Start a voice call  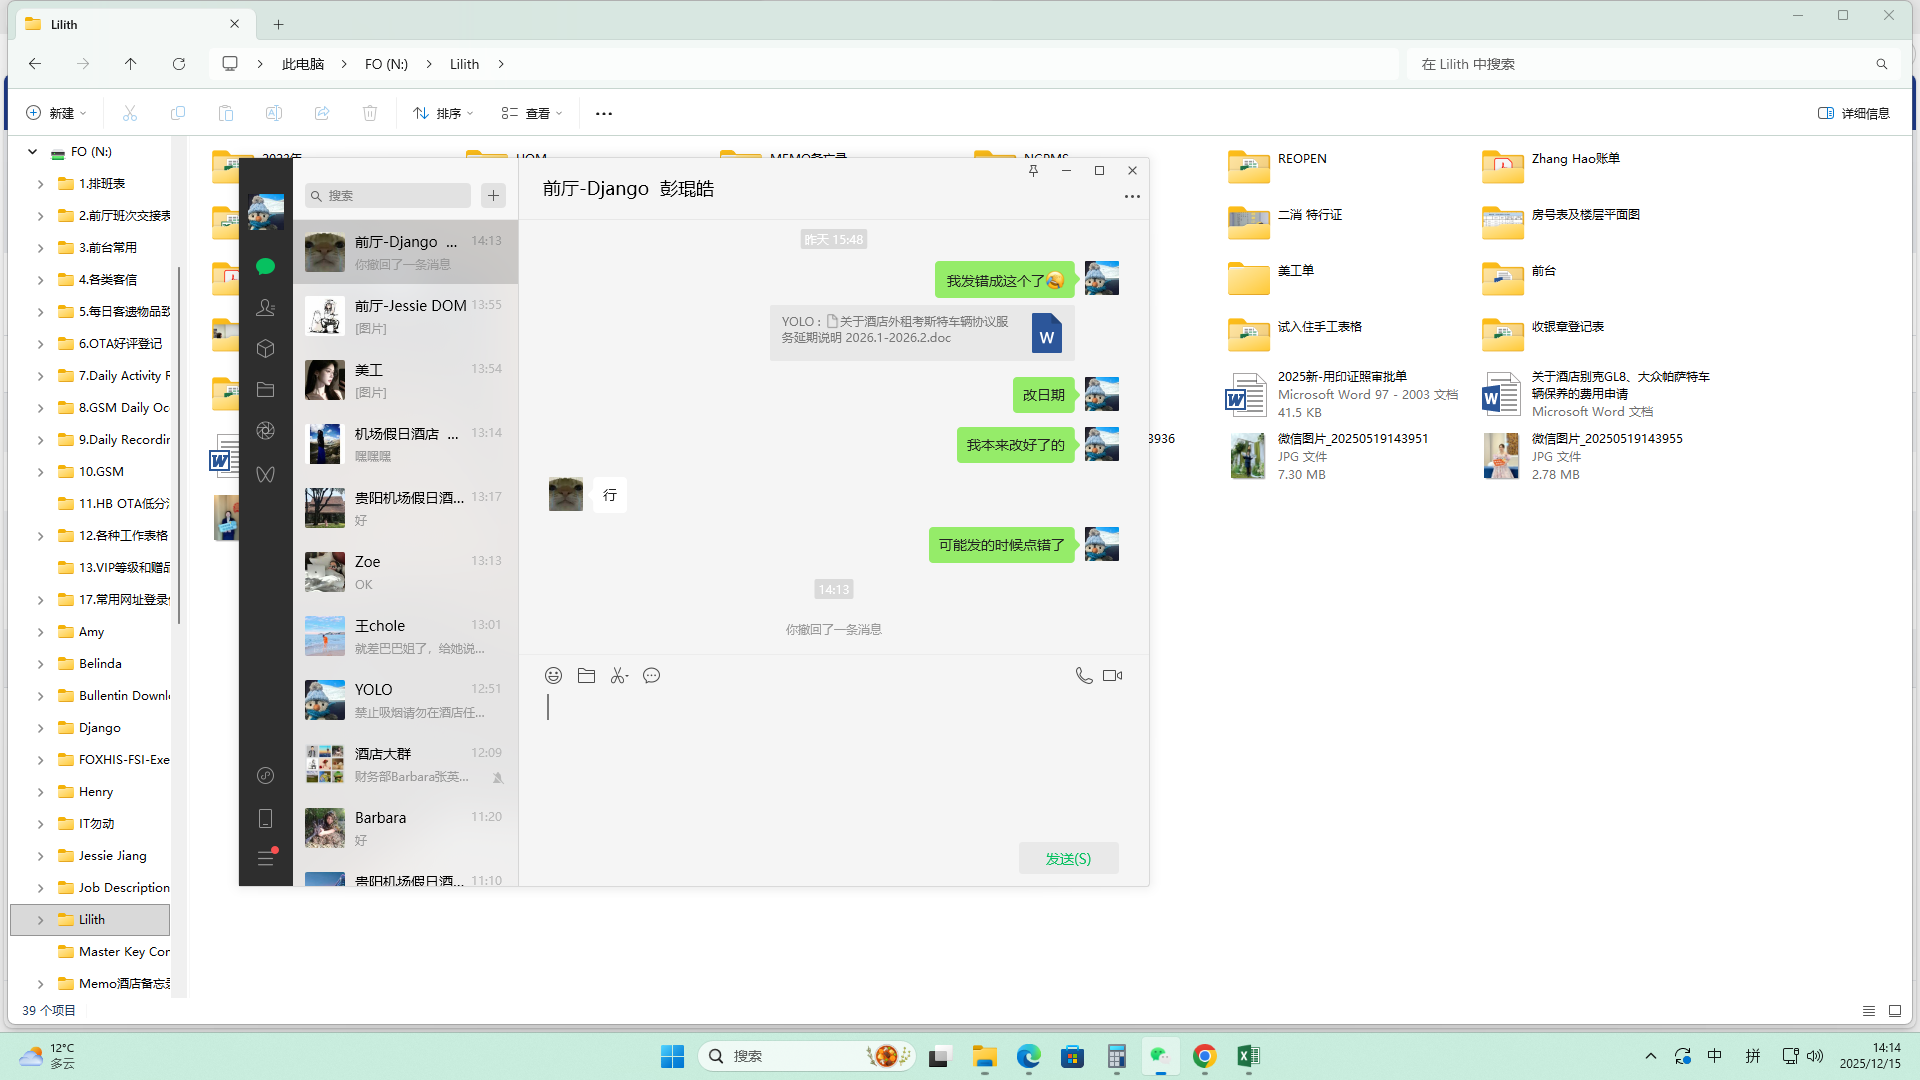[1083, 676]
